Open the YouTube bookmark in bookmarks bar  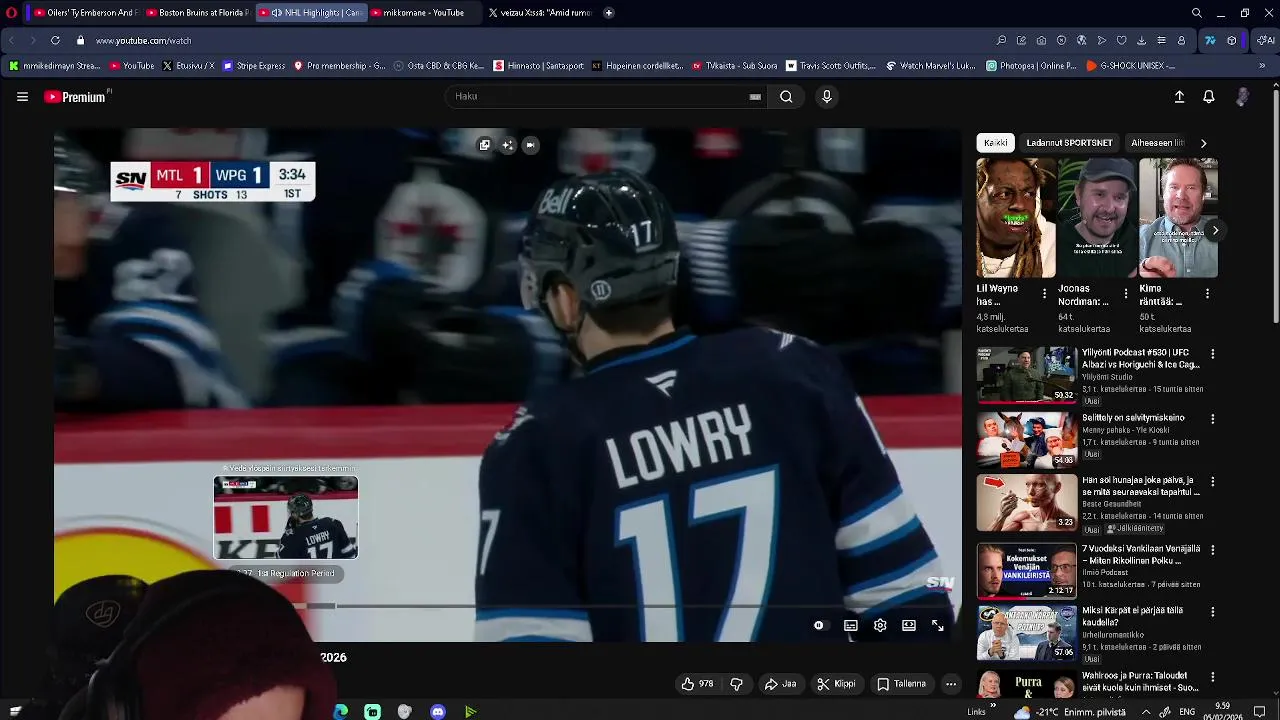(x=131, y=66)
